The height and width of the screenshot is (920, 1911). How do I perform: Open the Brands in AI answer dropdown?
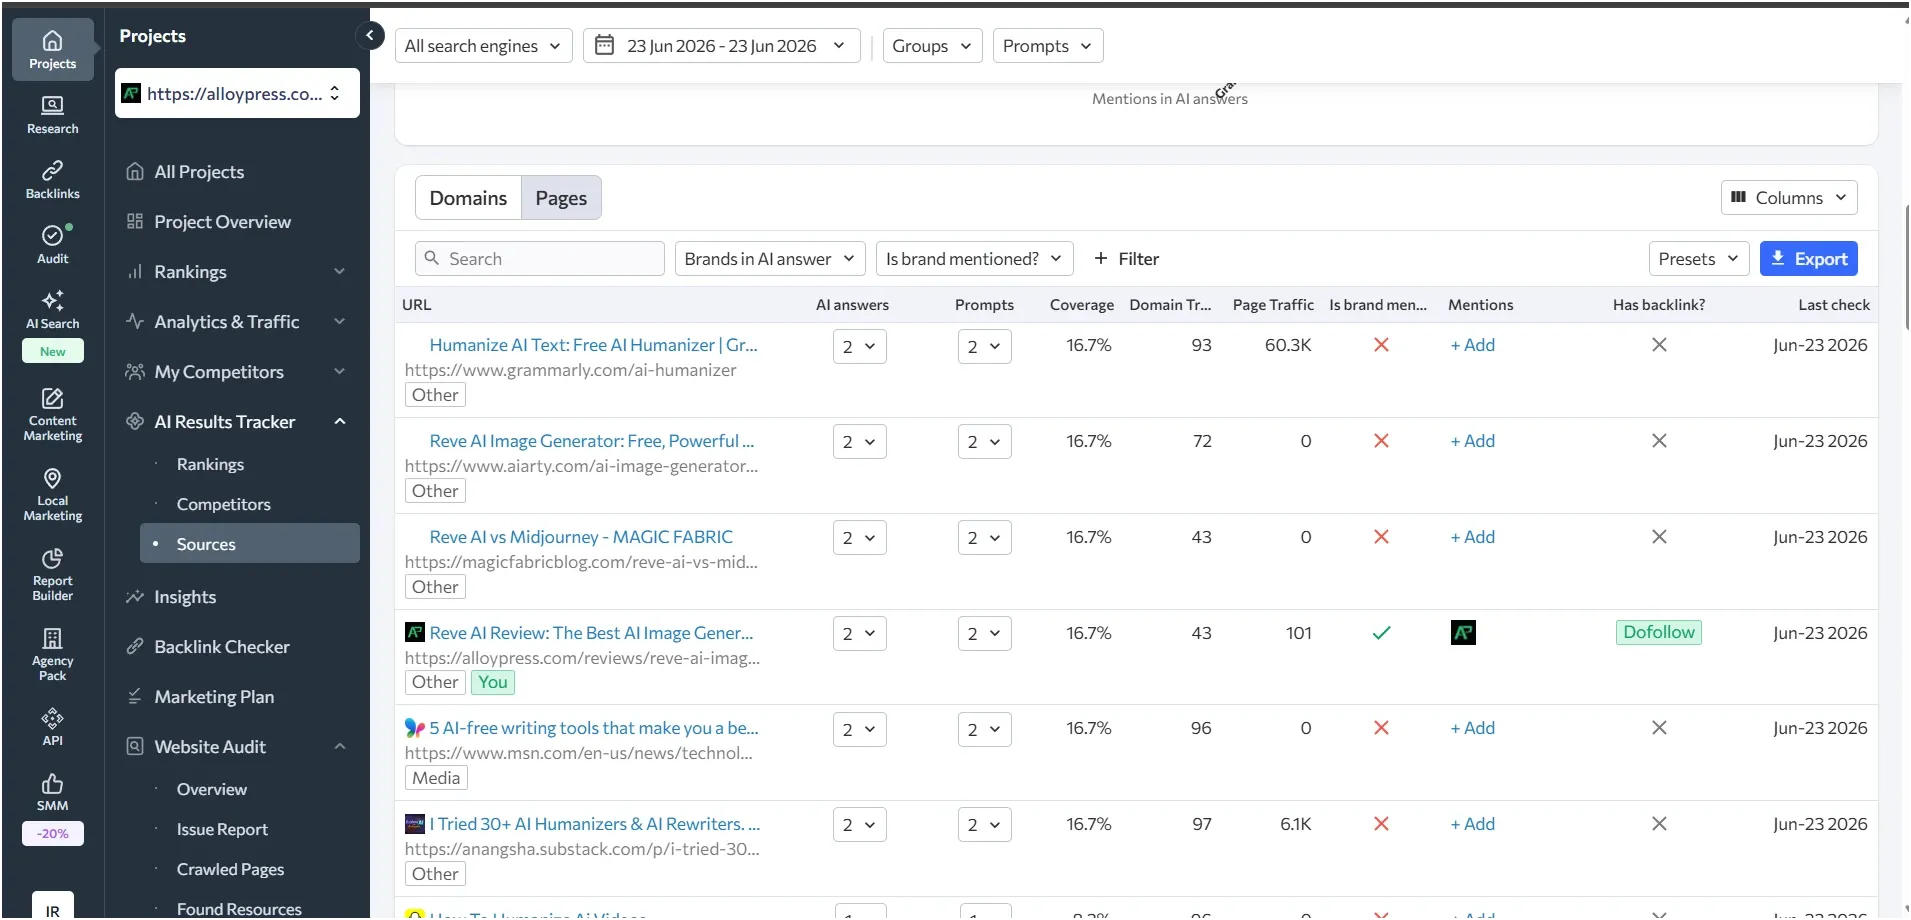[770, 259]
